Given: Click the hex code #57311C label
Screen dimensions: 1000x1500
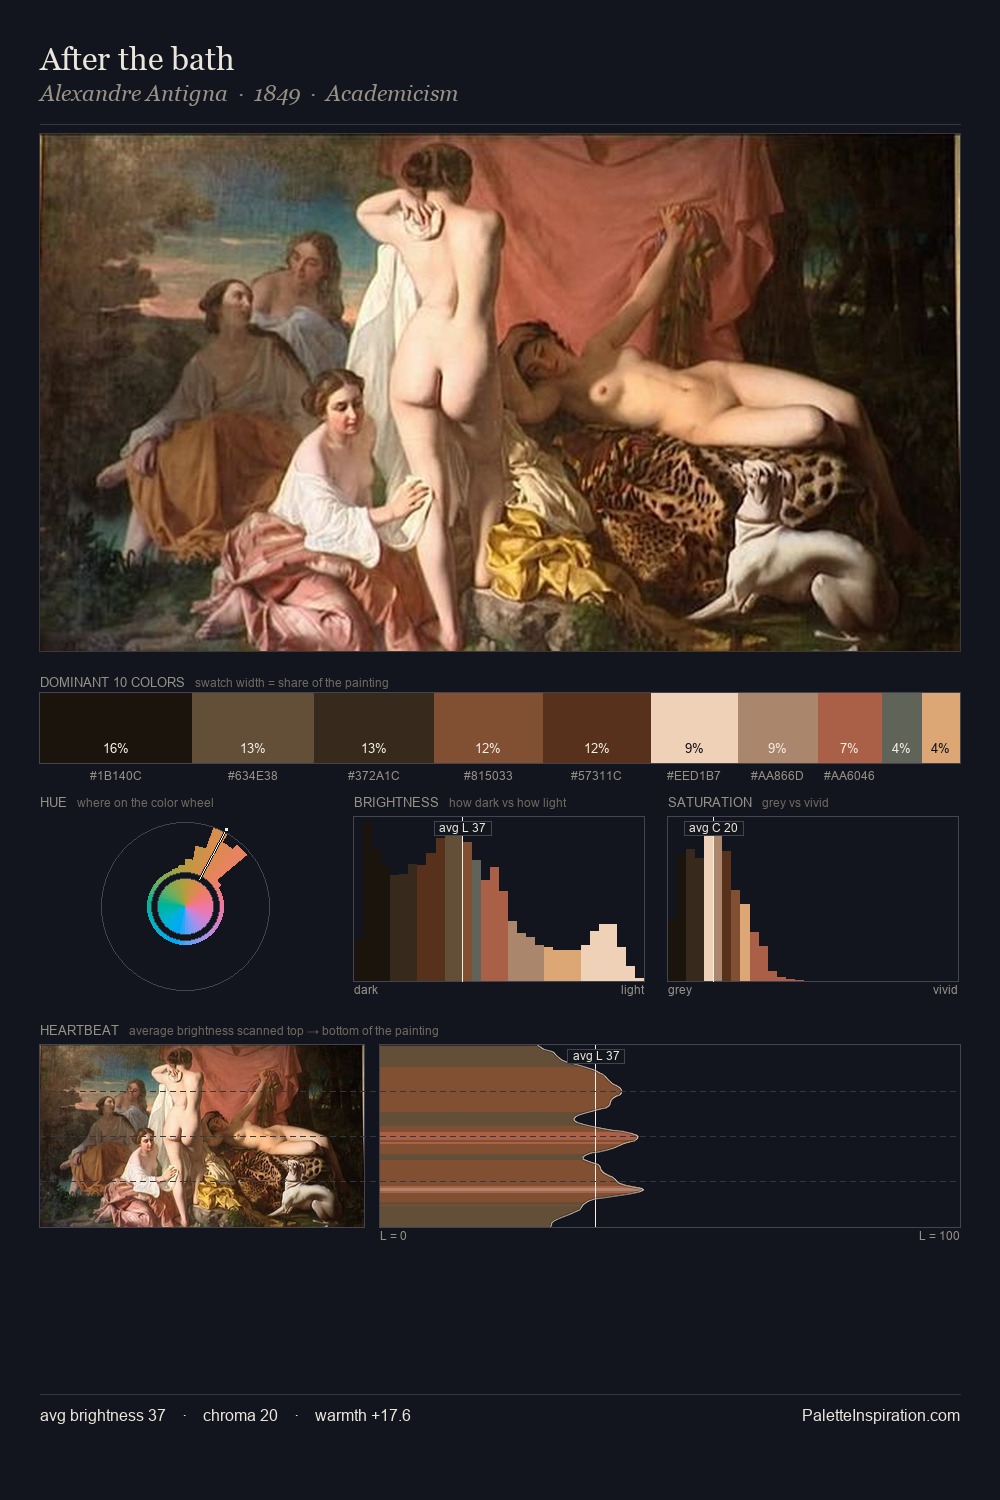Looking at the screenshot, I should [x=596, y=776].
